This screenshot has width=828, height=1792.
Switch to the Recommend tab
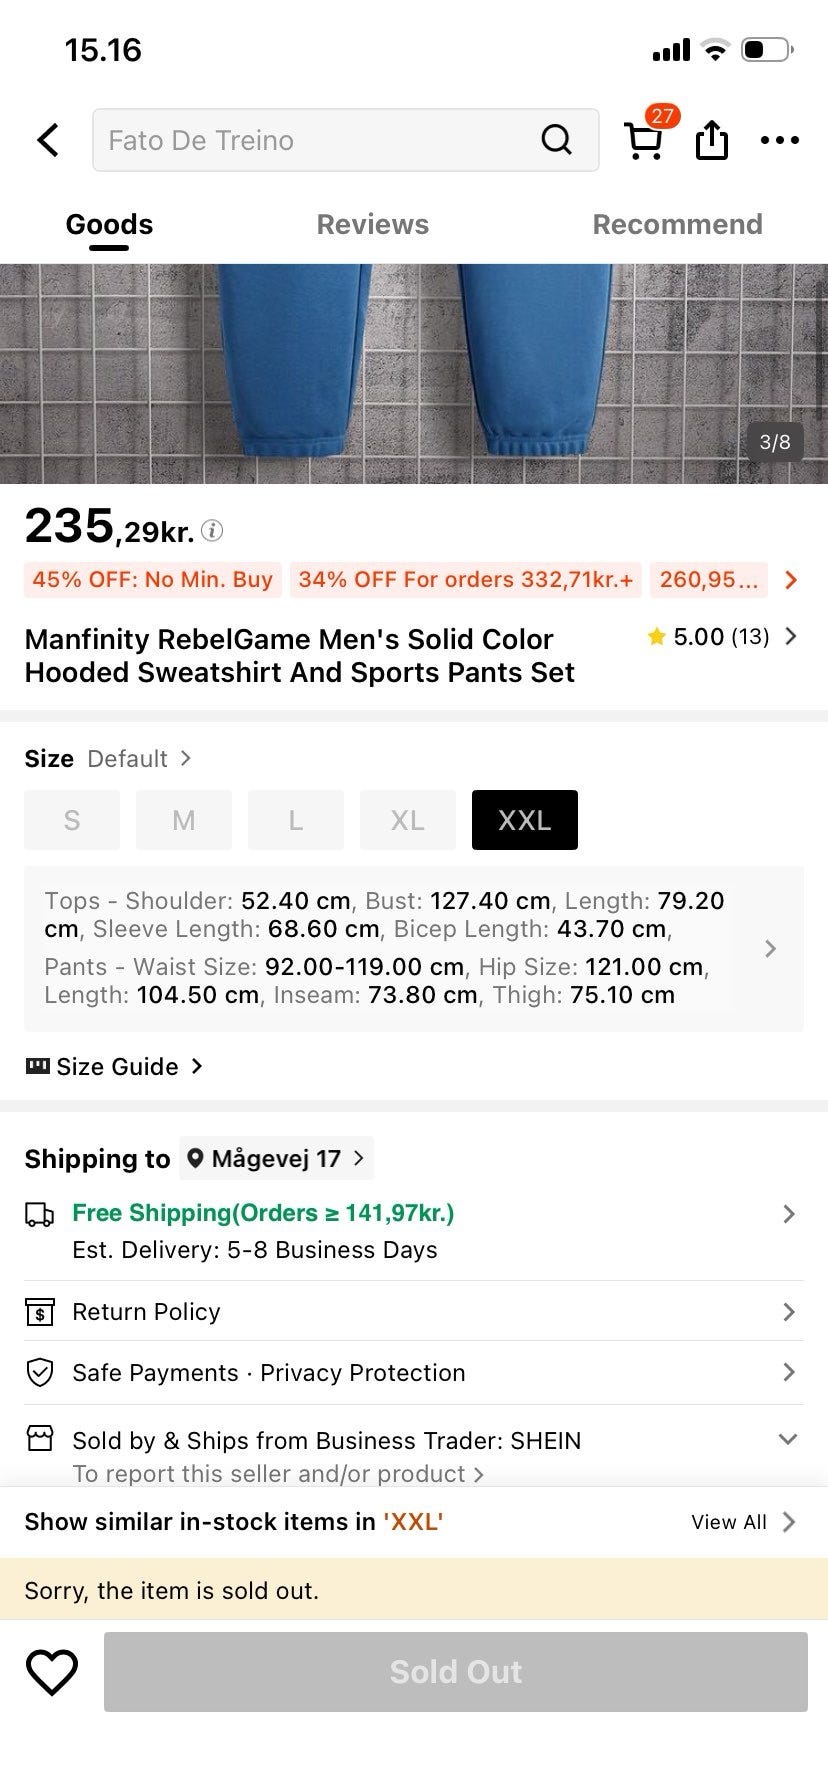(677, 224)
